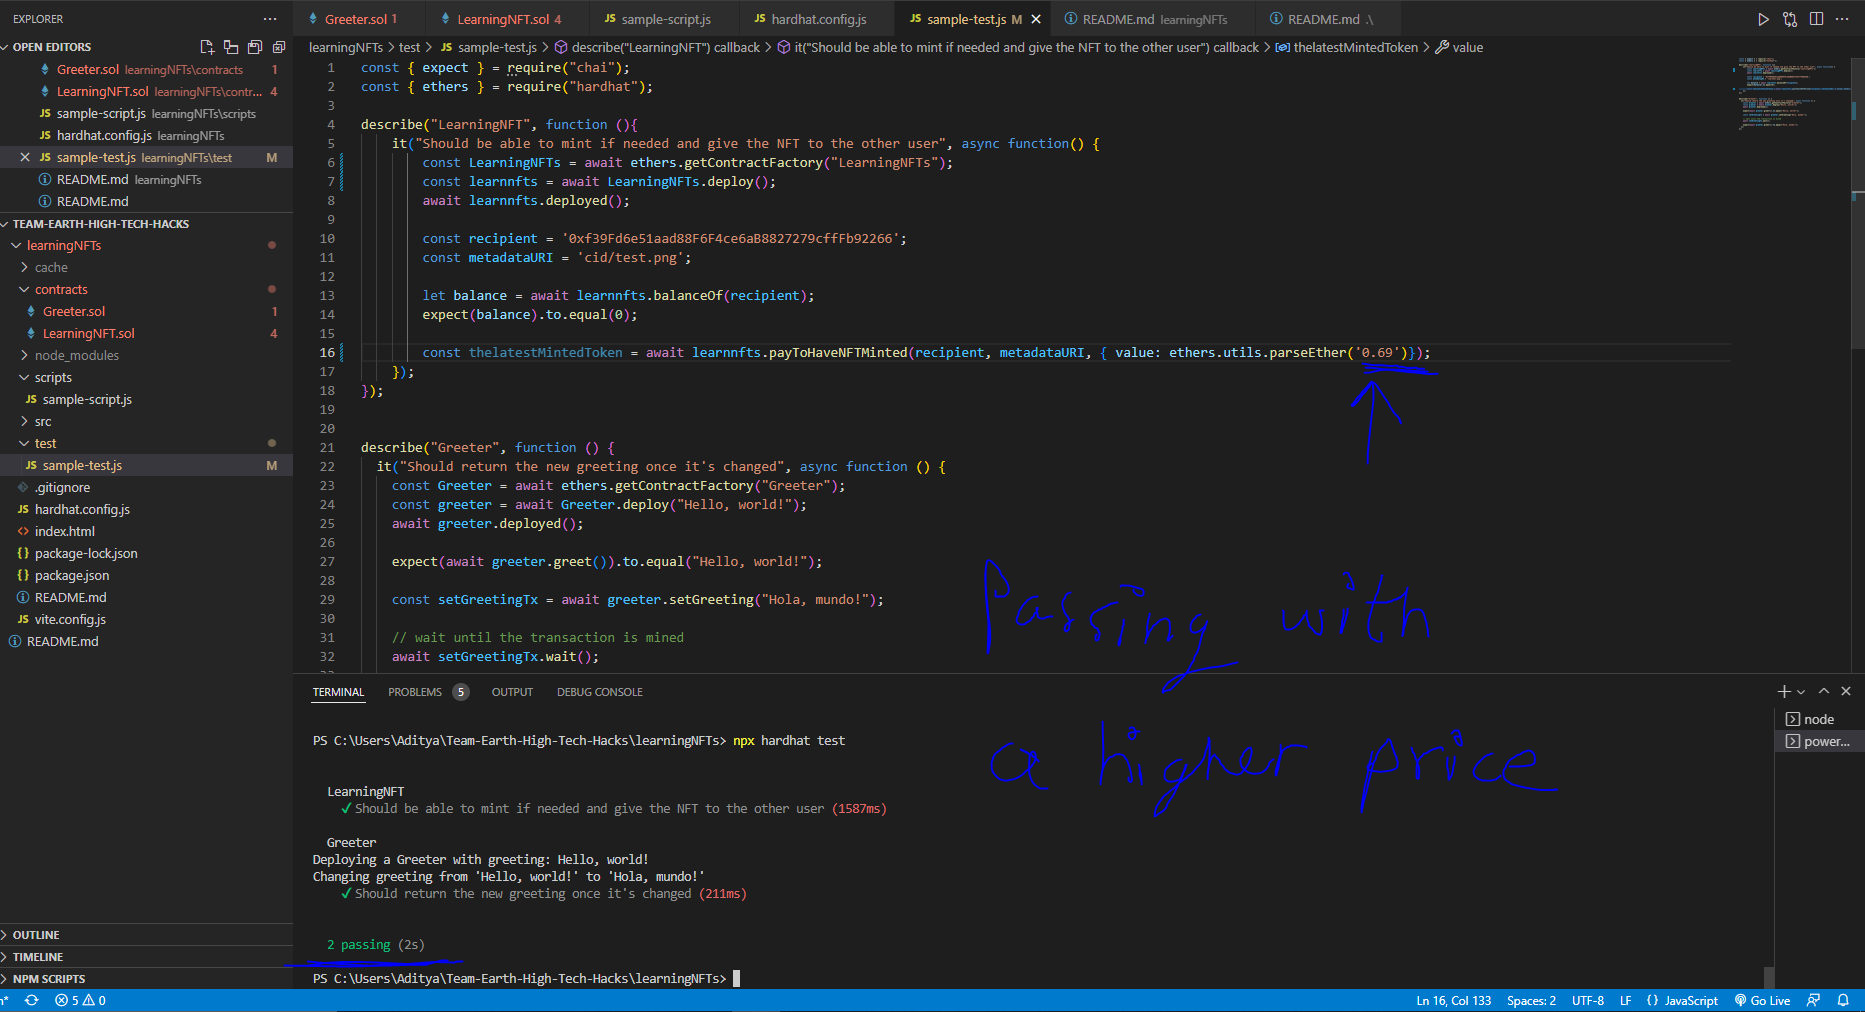Screen dimensions: 1865x1012
Task: Click the thelatestMintedToken breadcrumb
Action: pyautogui.click(x=1346, y=47)
